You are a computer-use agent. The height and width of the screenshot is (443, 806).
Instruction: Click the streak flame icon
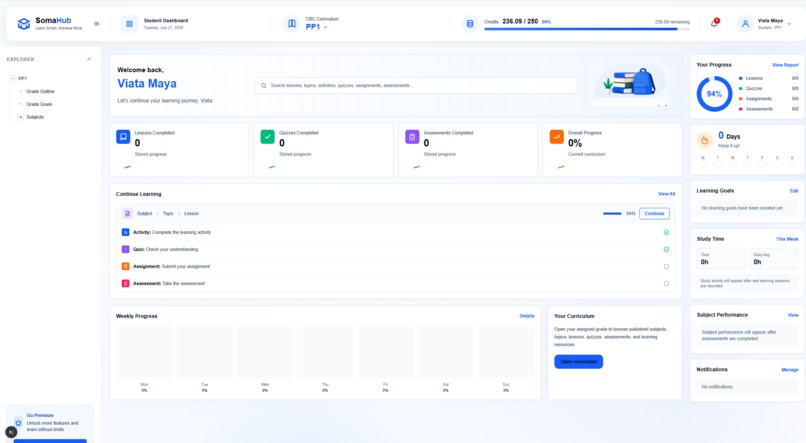tap(704, 140)
